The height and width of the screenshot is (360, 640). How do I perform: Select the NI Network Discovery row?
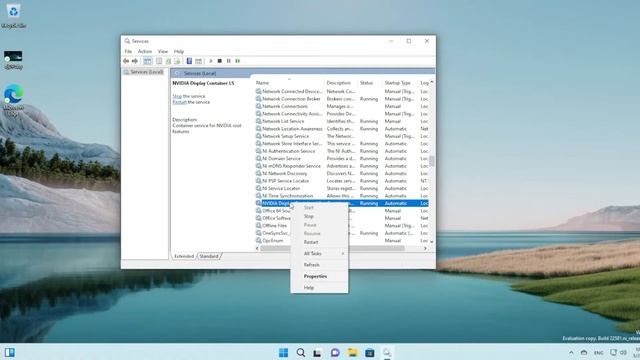[x=341, y=173]
